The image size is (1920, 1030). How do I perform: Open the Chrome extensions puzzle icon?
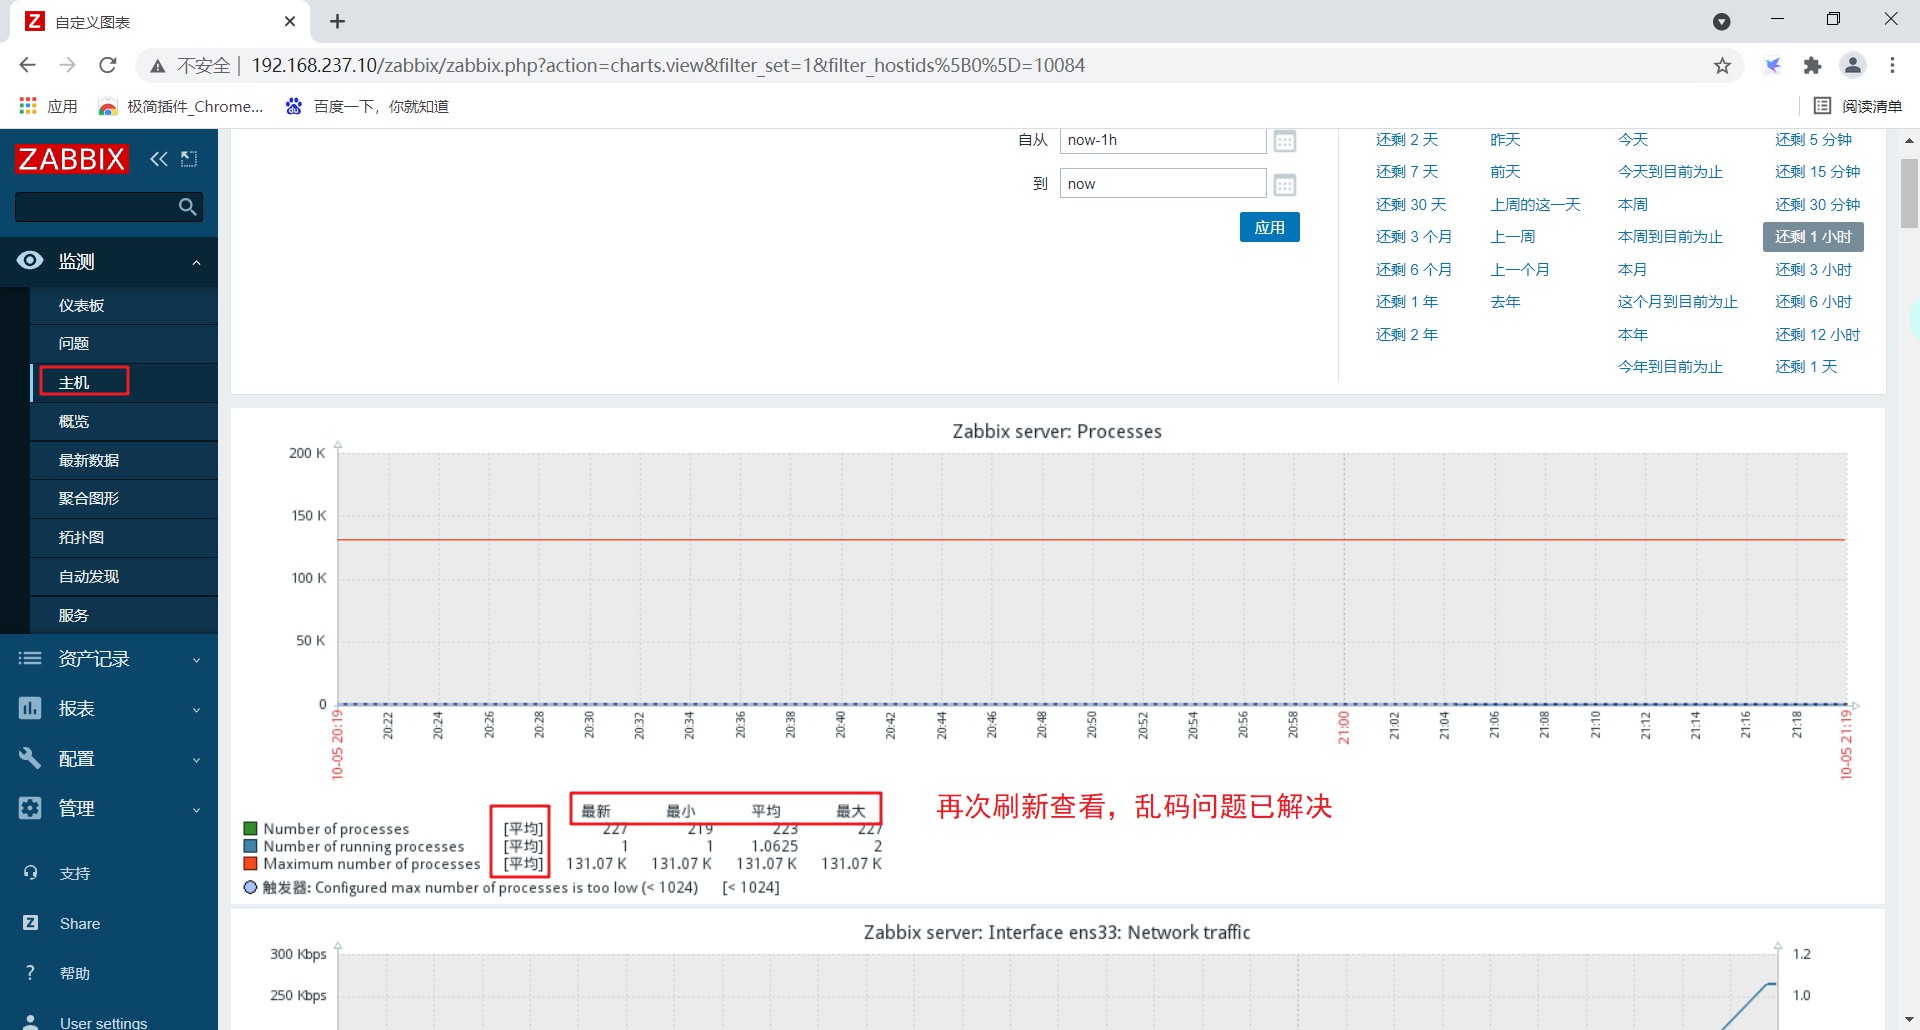(1812, 66)
